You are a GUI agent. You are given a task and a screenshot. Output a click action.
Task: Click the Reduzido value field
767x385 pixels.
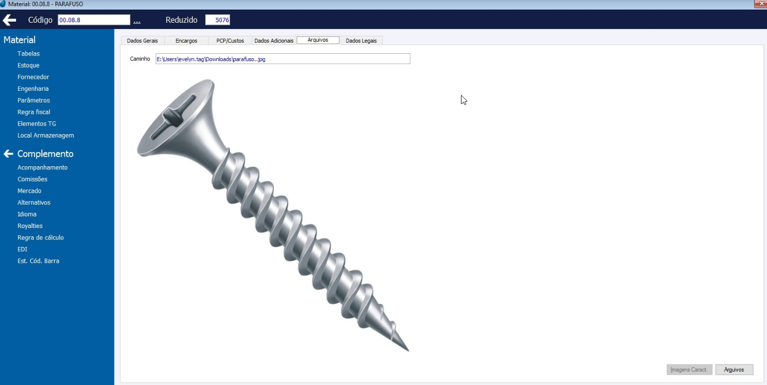[x=217, y=20]
